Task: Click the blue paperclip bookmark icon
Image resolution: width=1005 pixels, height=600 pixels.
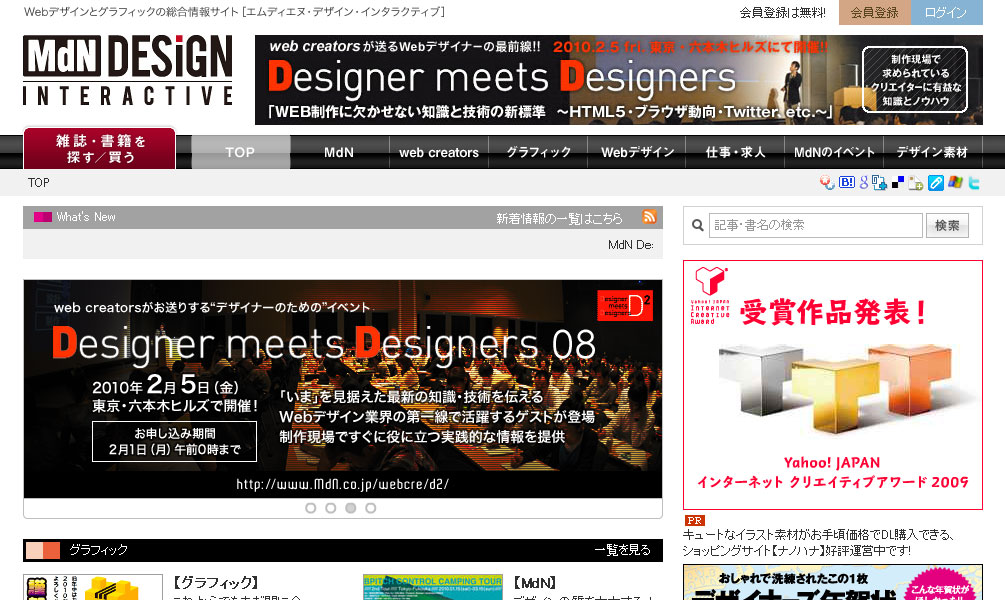Action: [x=936, y=183]
